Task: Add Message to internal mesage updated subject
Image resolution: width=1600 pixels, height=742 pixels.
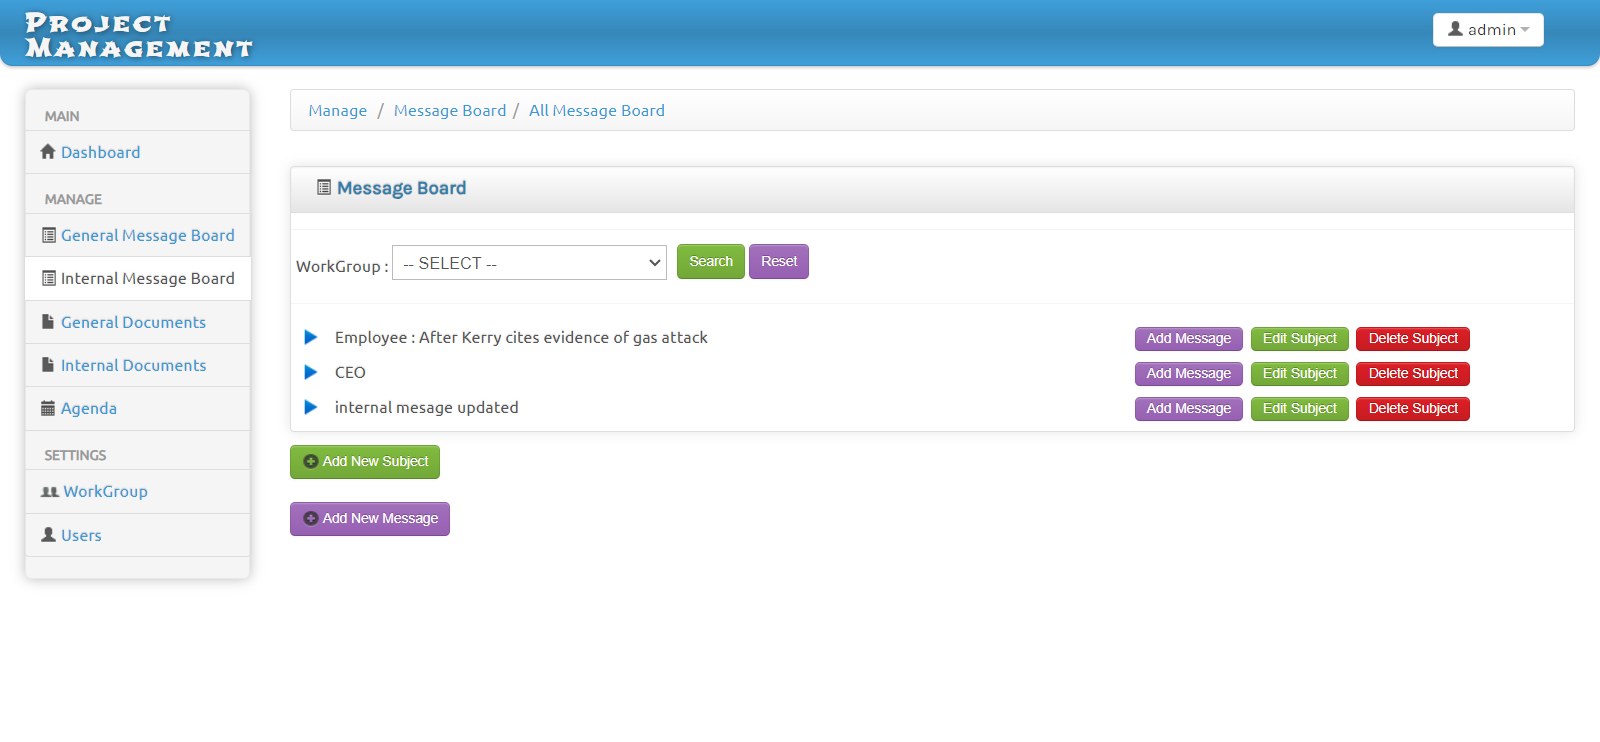Action: pyautogui.click(x=1189, y=409)
